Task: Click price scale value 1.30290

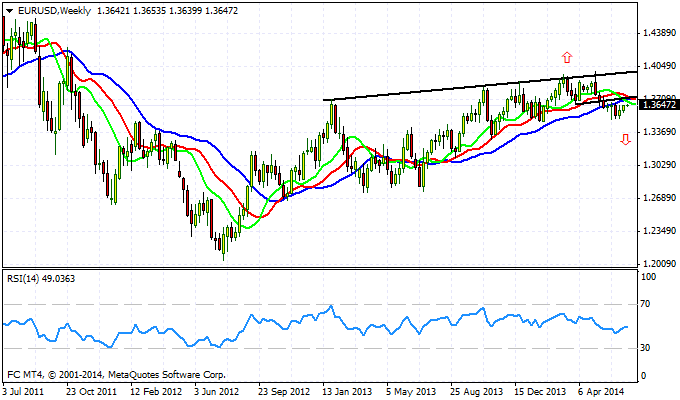Action: (x=660, y=165)
